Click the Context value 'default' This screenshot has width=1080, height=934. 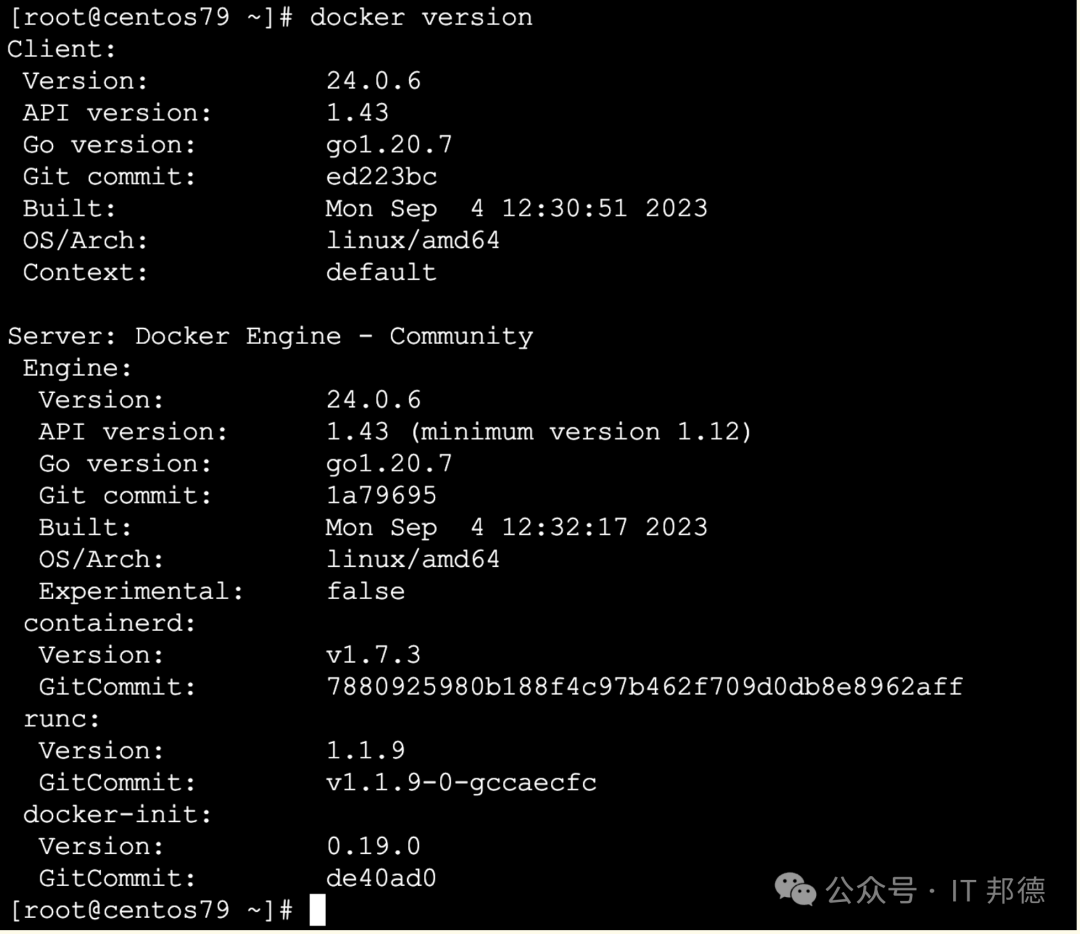click(x=382, y=272)
